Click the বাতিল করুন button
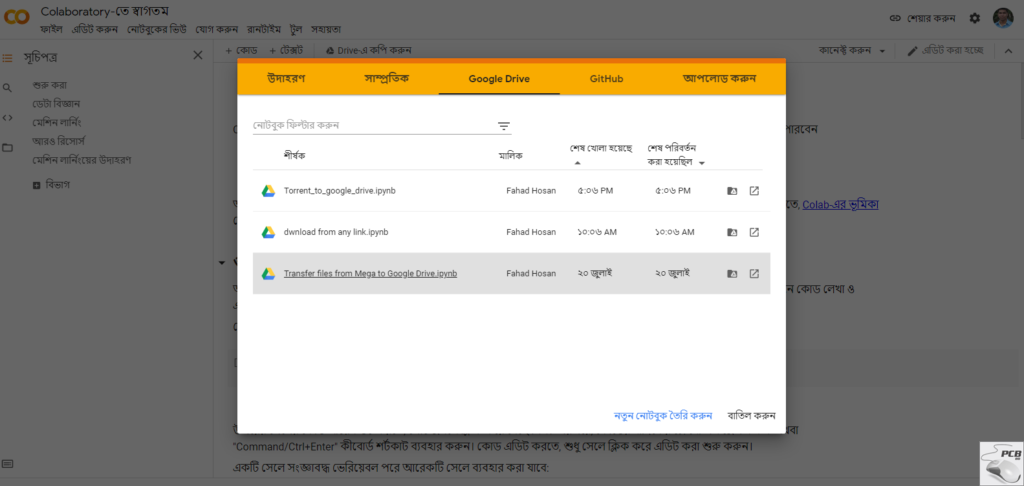 pos(751,415)
